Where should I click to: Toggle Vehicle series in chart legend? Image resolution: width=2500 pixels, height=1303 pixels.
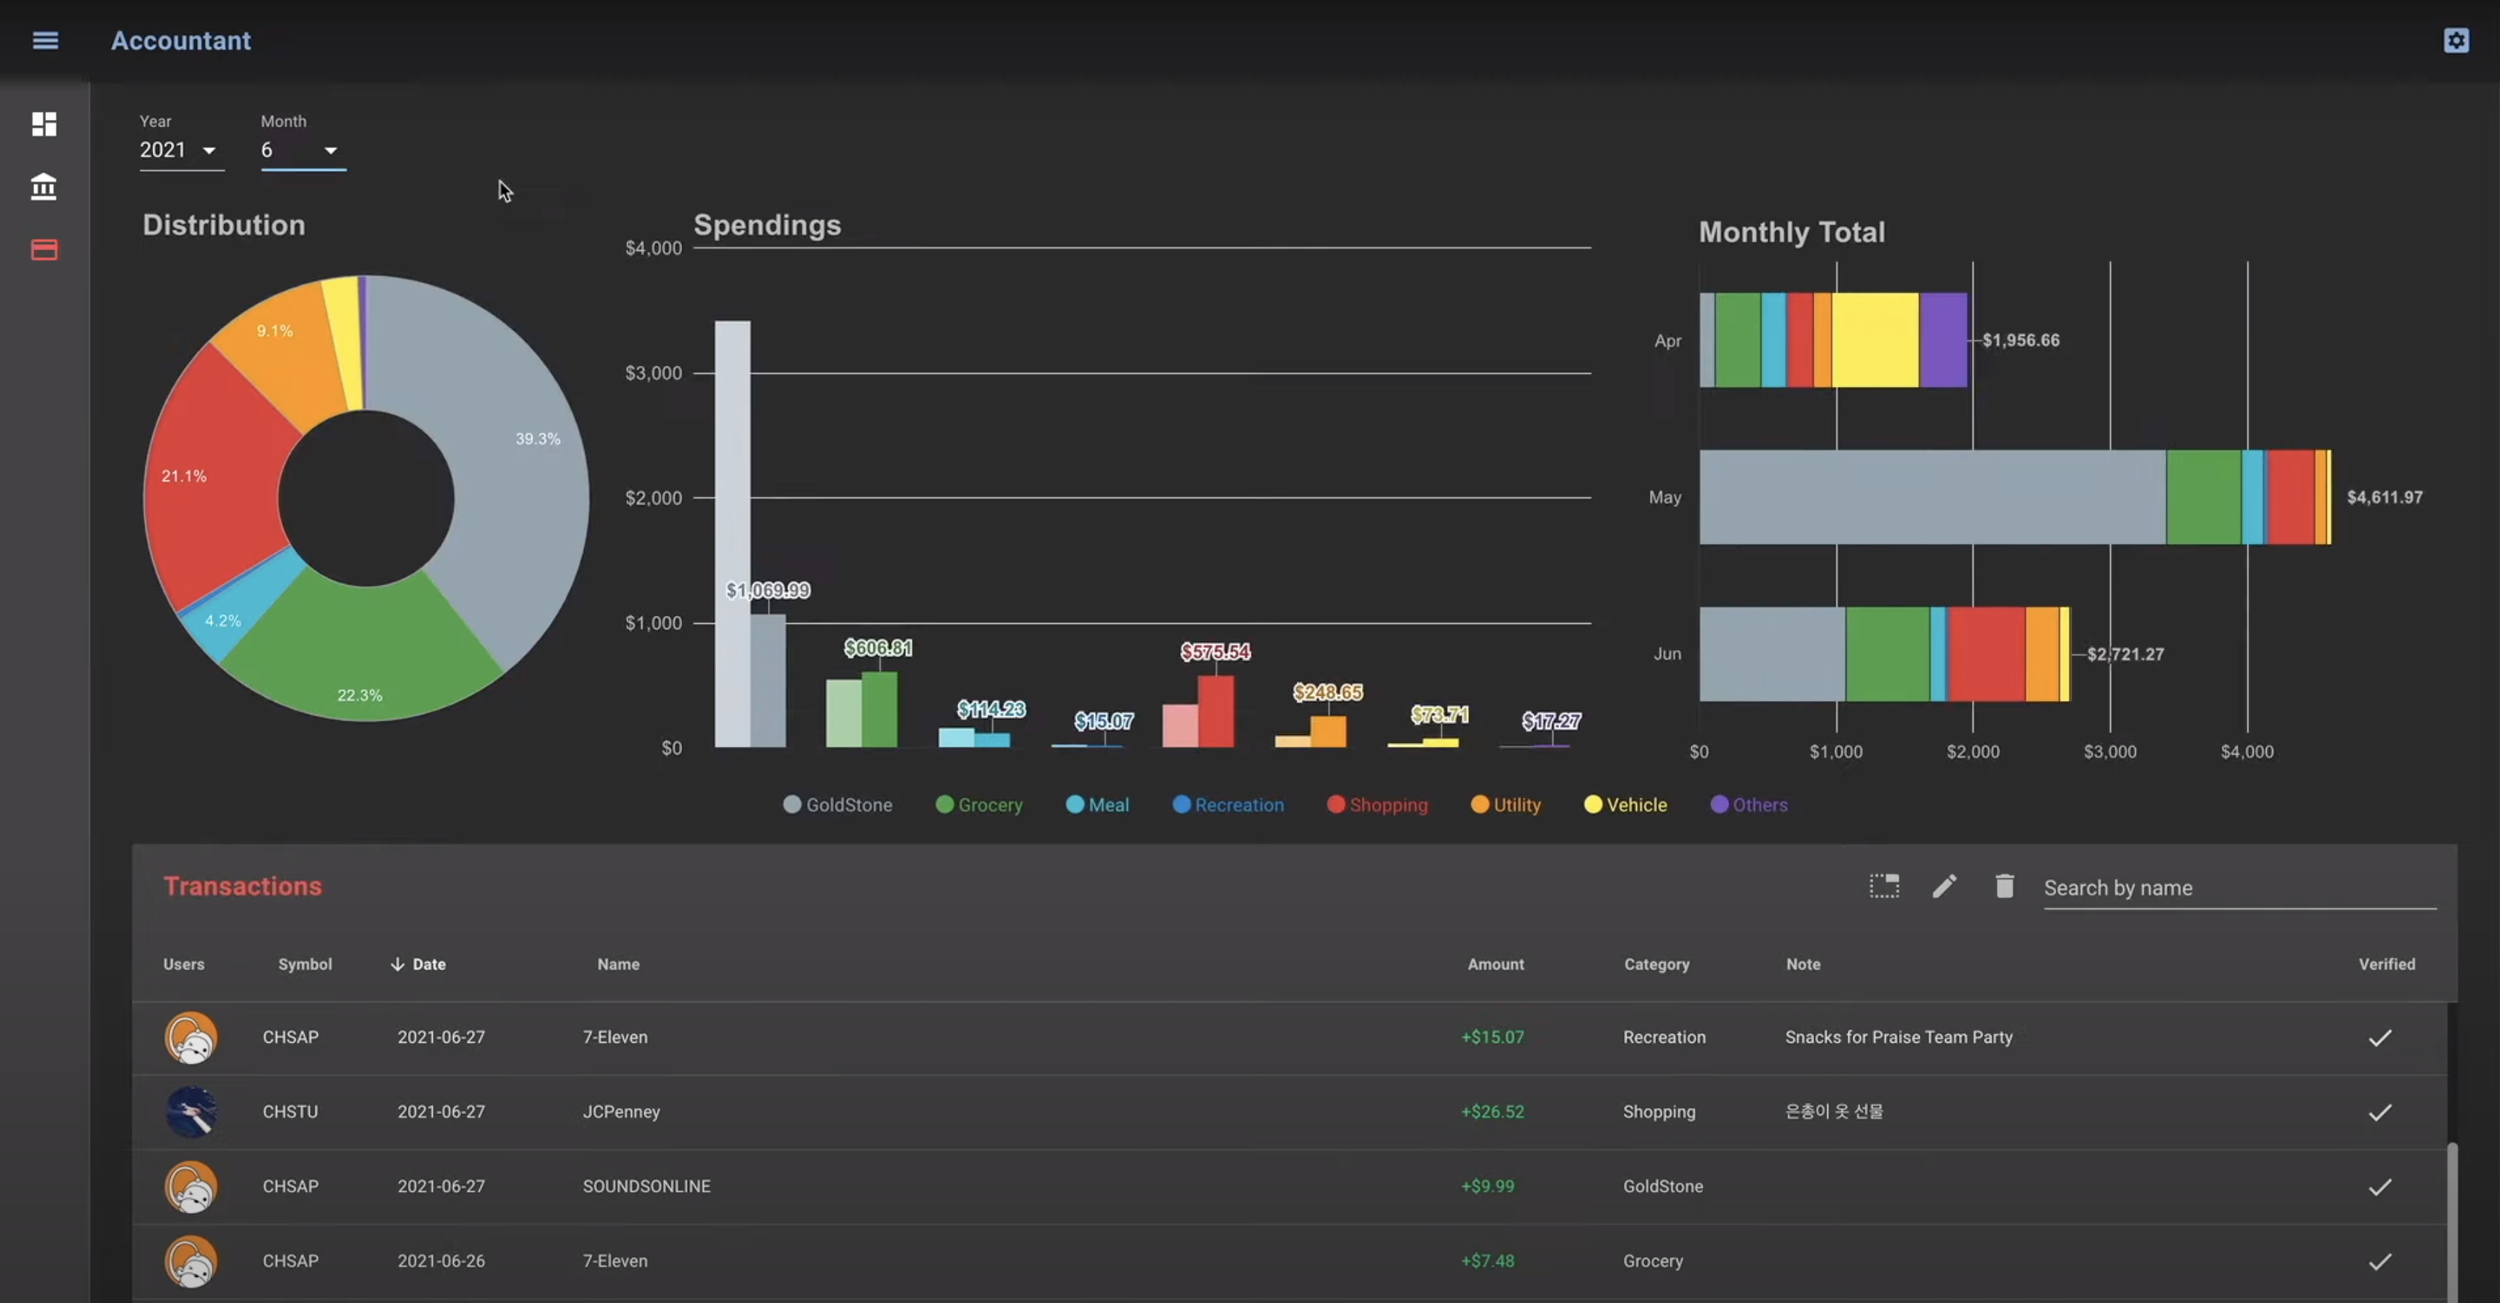1626,805
